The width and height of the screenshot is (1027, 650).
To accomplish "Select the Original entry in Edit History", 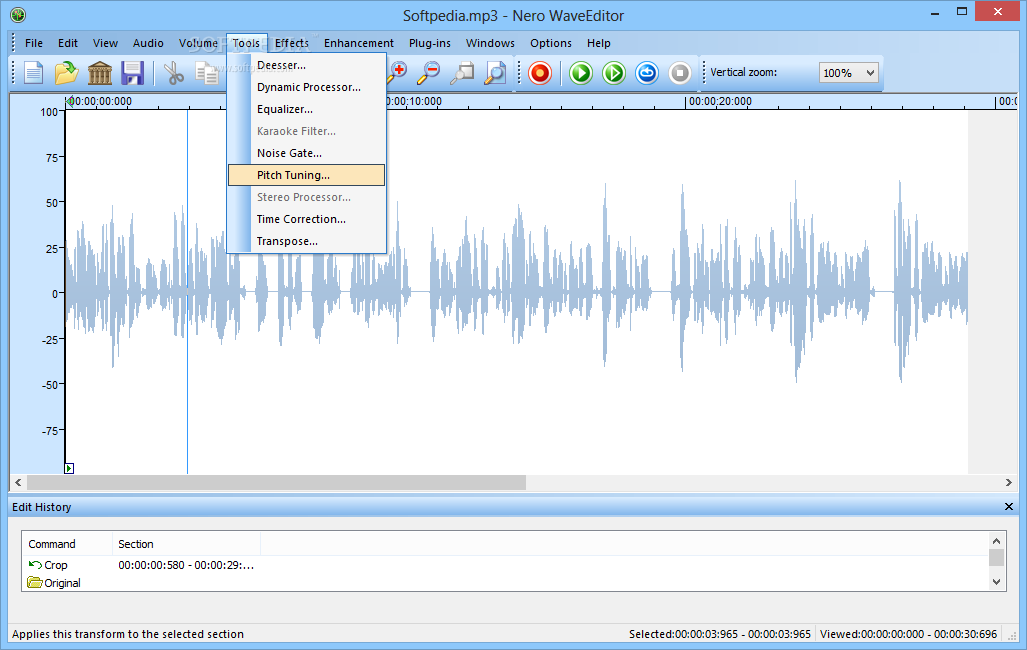I will pyautogui.click(x=62, y=583).
